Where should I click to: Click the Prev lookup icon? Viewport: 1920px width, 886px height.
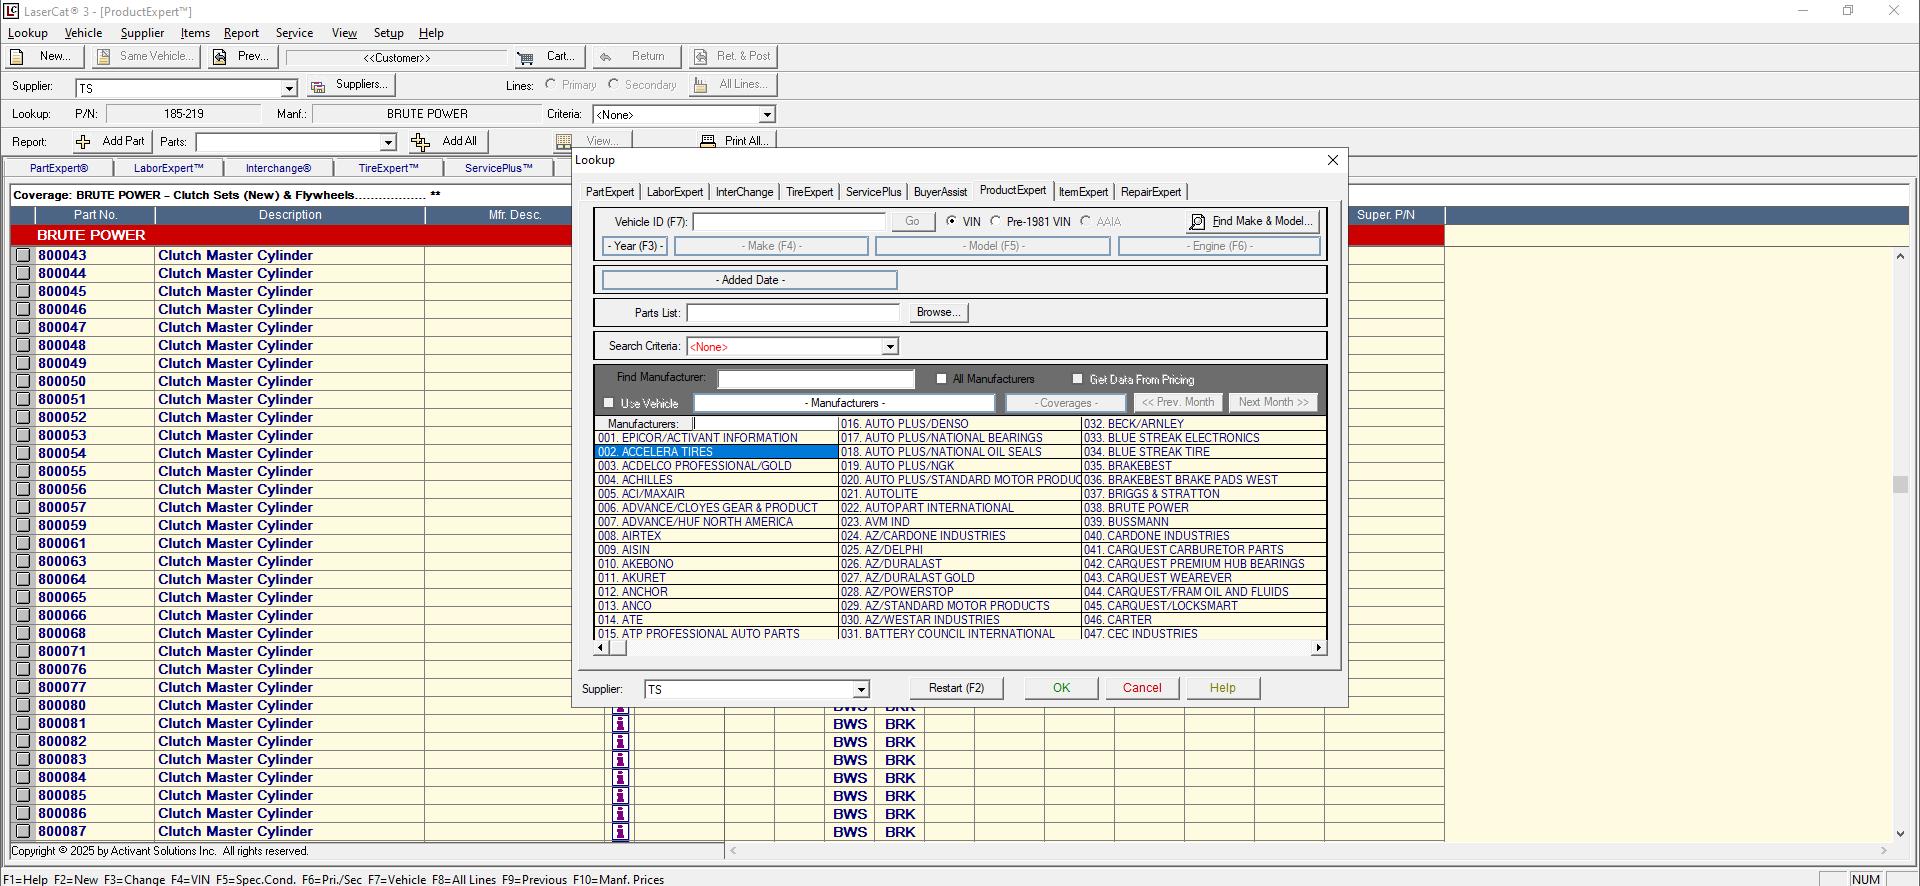219,57
